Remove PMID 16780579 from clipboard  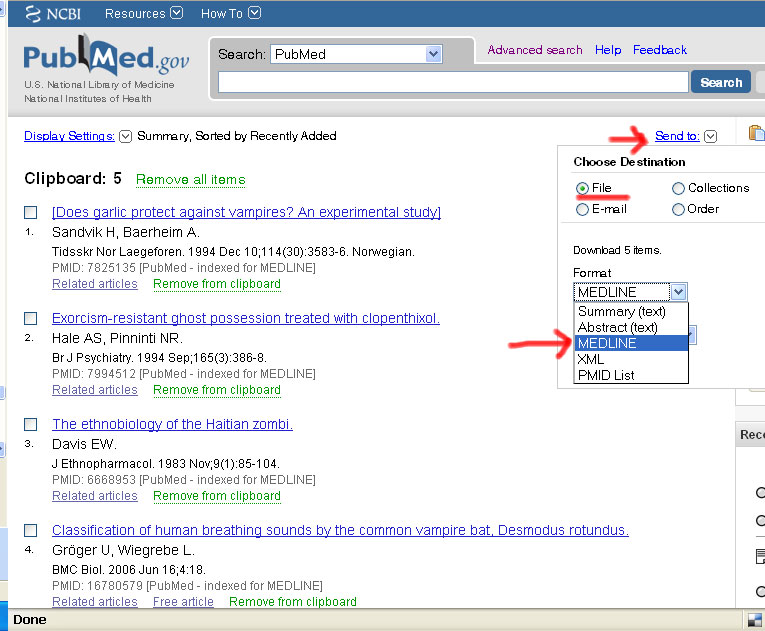pos(293,601)
